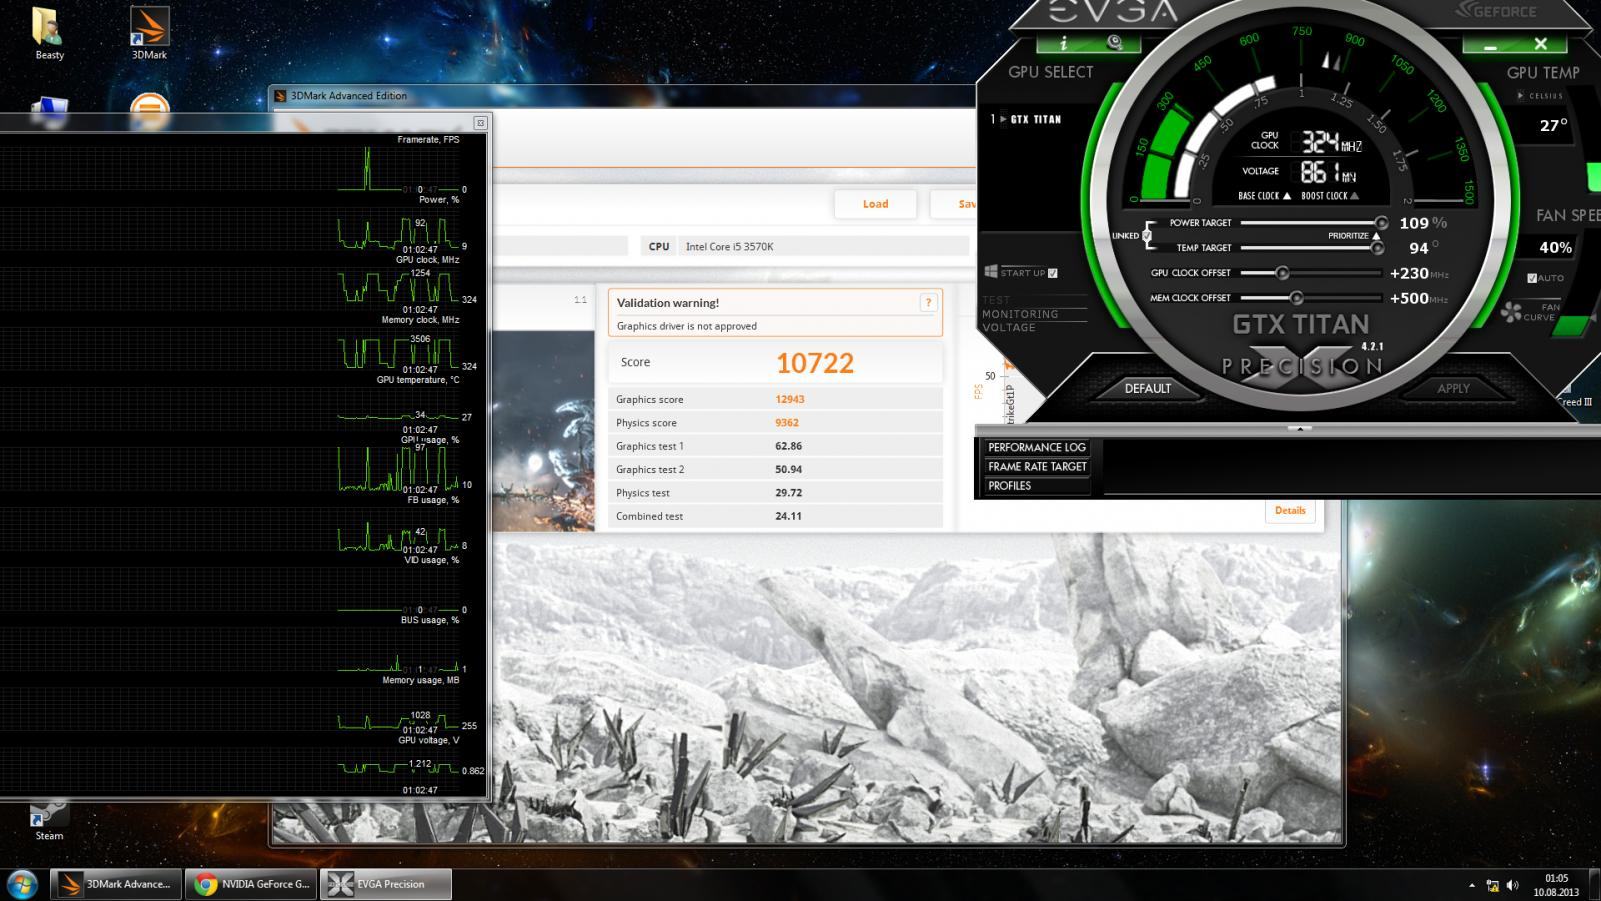The width and height of the screenshot is (1601, 901).
Task: Adjust the Mem Clock Offset slider handle
Action: tap(1296, 298)
